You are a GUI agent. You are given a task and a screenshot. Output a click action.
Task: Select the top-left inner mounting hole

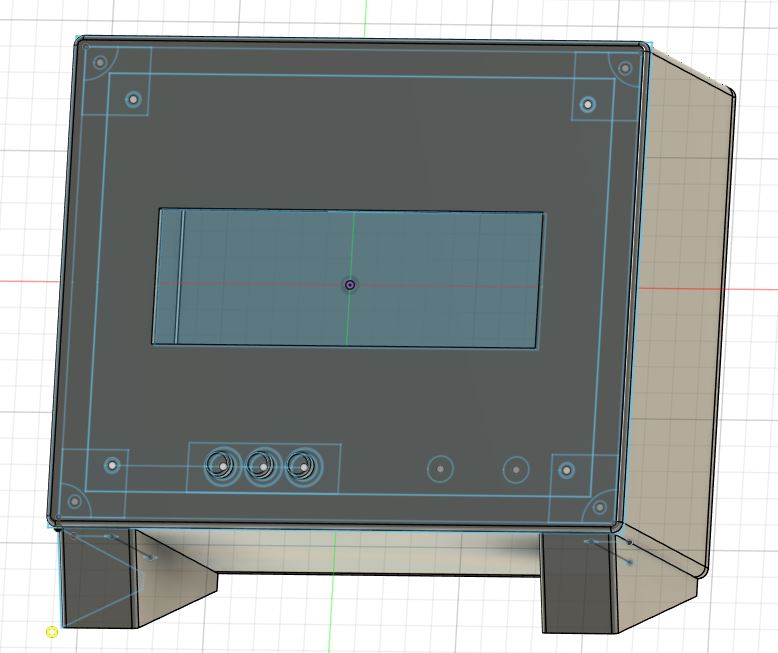133,99
